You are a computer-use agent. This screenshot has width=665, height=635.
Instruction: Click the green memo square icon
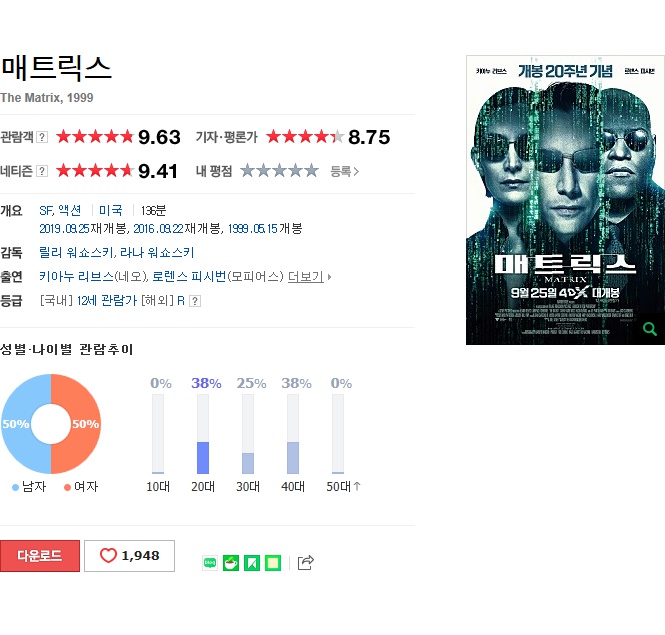(x=273, y=563)
